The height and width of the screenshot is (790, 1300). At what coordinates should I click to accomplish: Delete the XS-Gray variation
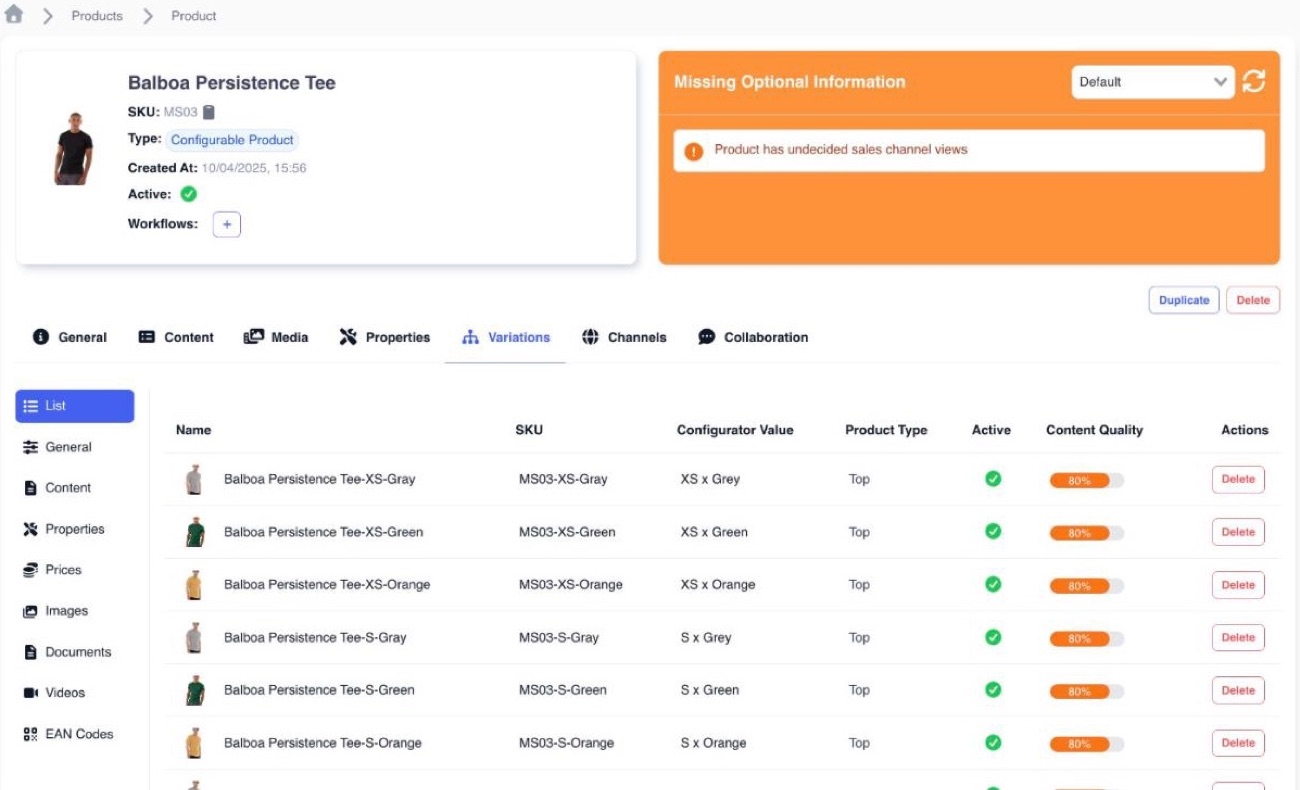[x=1238, y=479]
